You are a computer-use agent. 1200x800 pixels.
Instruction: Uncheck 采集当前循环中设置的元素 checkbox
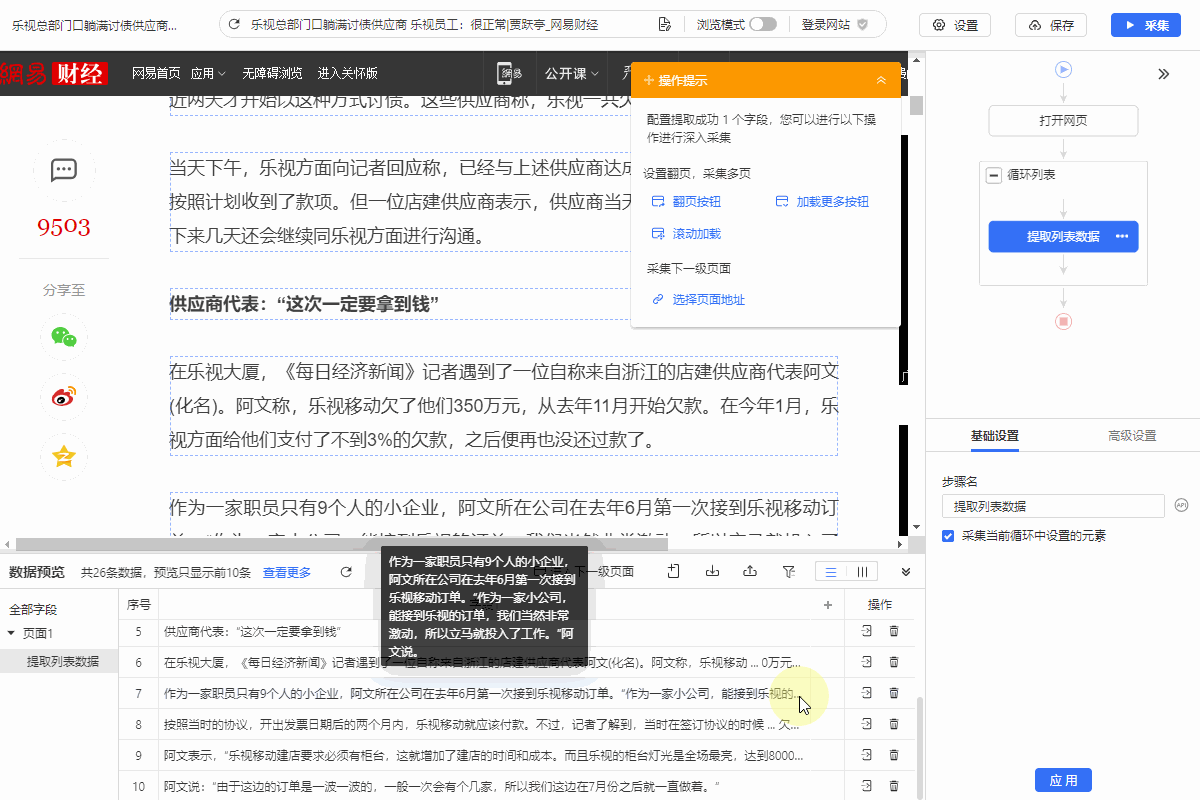[948, 536]
